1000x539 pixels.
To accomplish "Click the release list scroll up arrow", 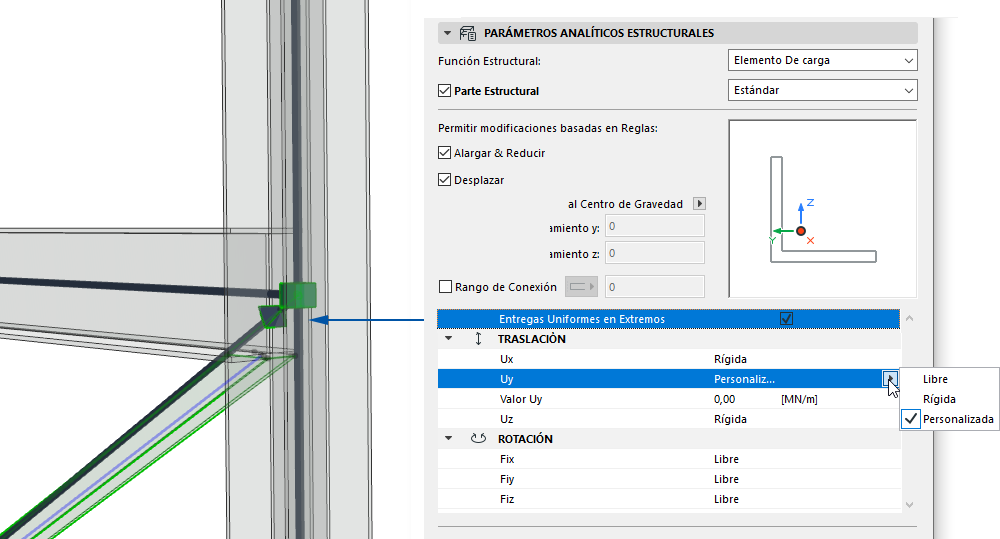I will (x=909, y=318).
